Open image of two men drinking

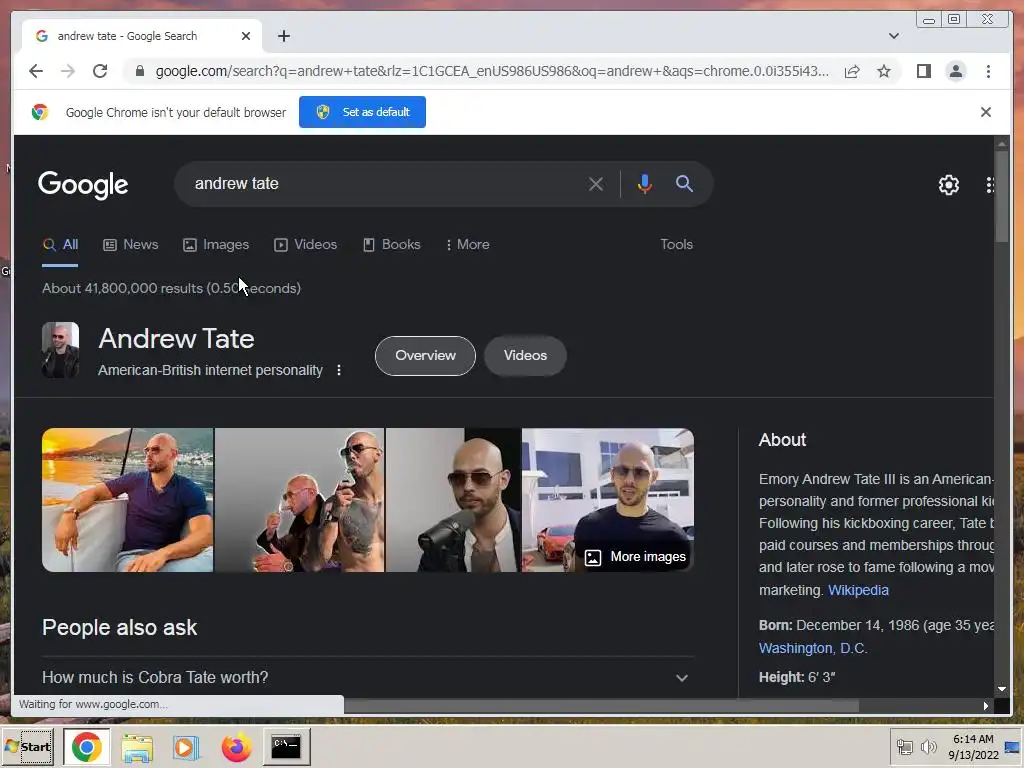(x=300, y=500)
